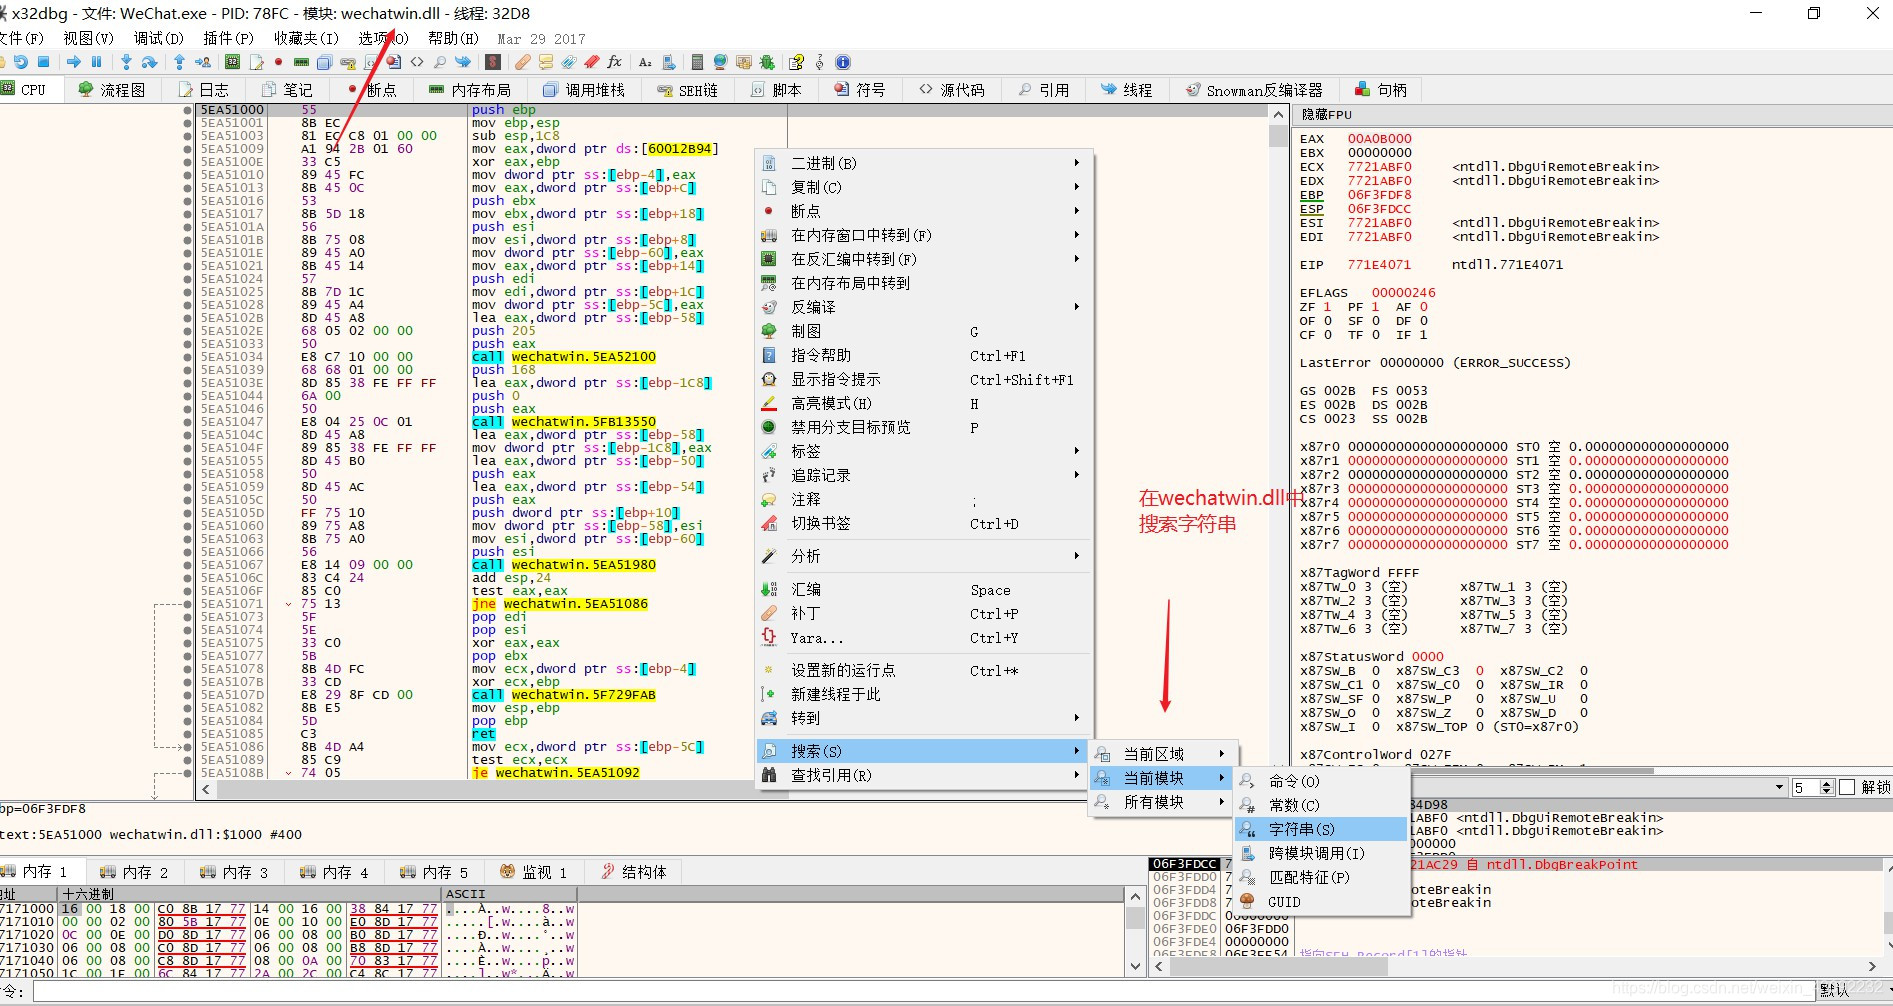Toggle breakpoint dot at address 5EA5107D
Viewport: 1893px width, 1006px height.
(x=187, y=695)
